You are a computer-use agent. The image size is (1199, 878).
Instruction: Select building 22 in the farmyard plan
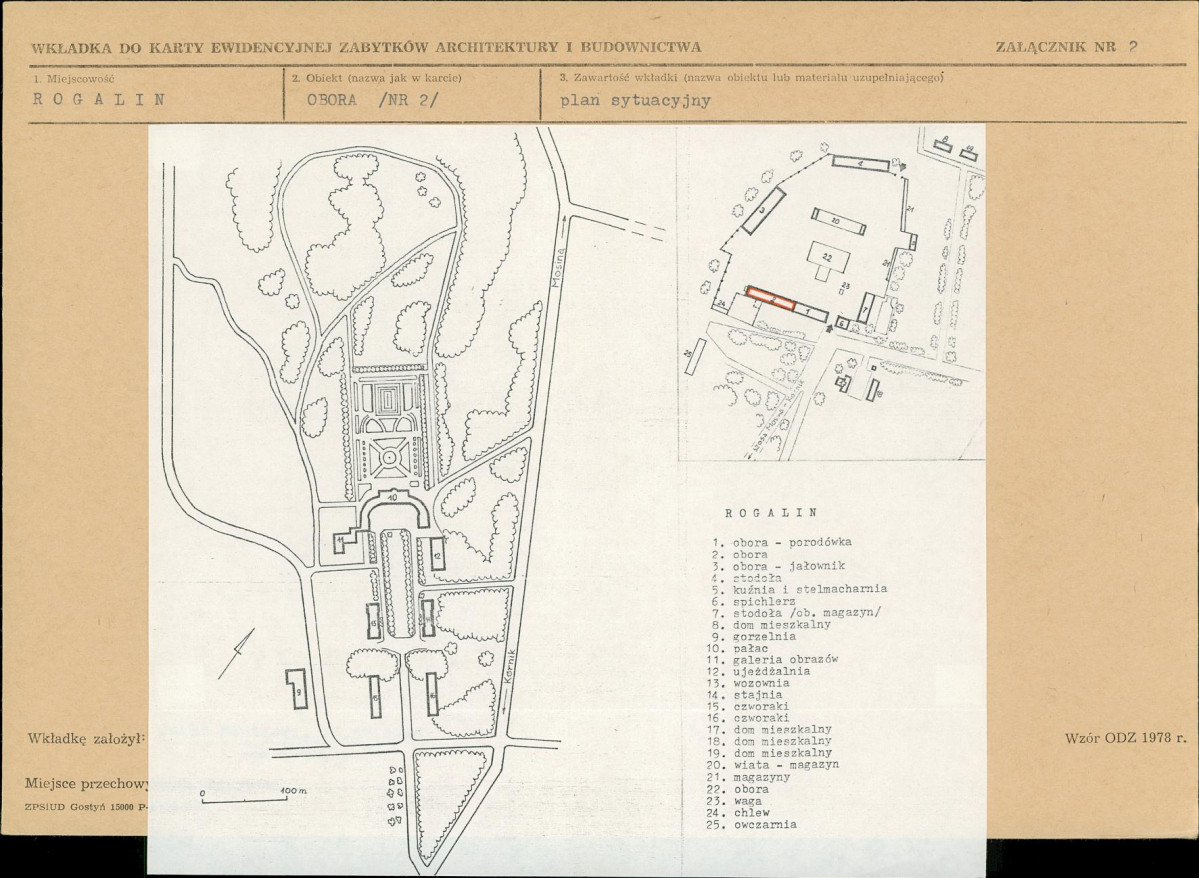tap(827, 257)
